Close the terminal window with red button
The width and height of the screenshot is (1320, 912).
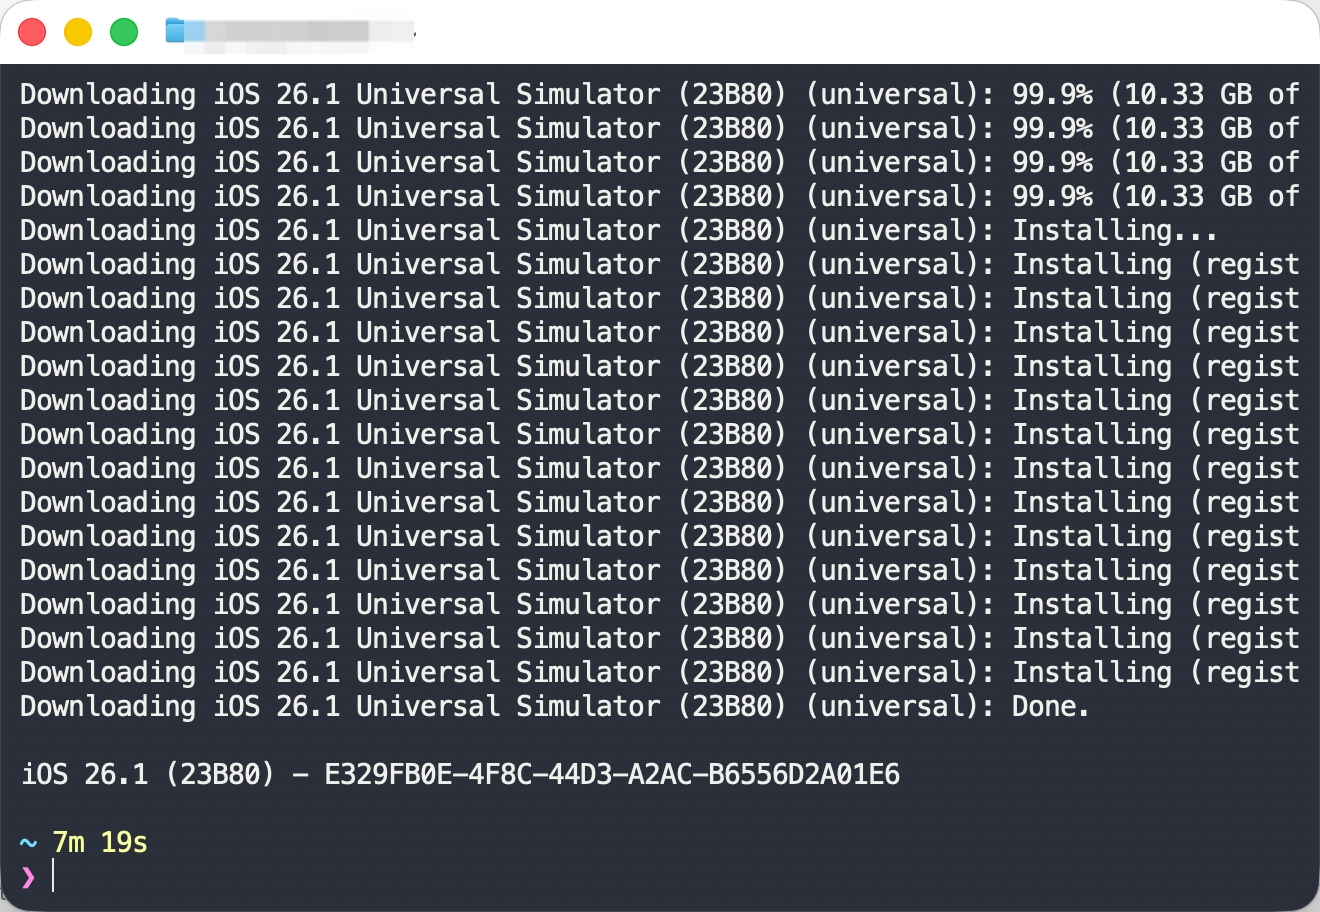coord(33,32)
